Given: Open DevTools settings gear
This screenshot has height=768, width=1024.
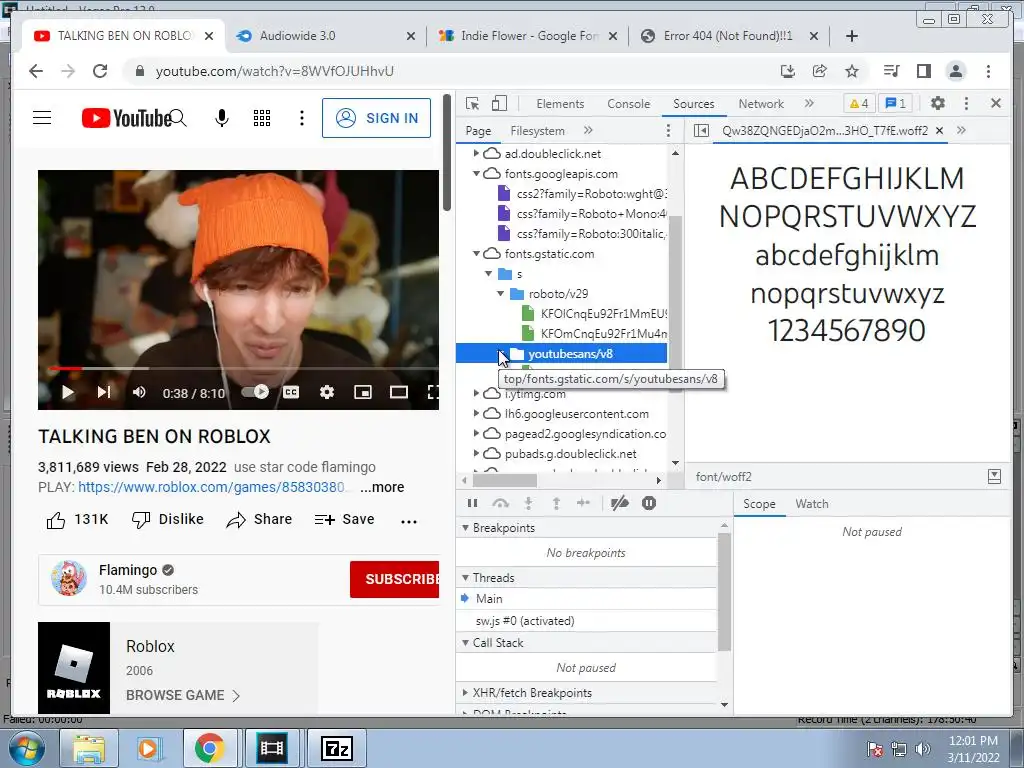Looking at the screenshot, I should click(938, 103).
